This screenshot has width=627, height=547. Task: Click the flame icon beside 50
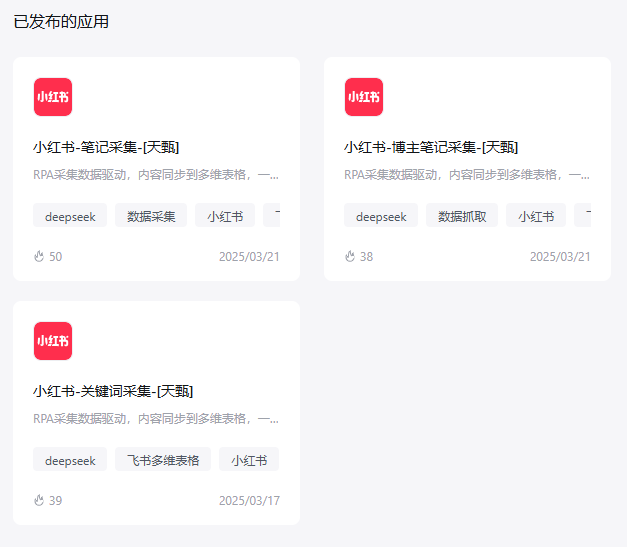(x=39, y=256)
